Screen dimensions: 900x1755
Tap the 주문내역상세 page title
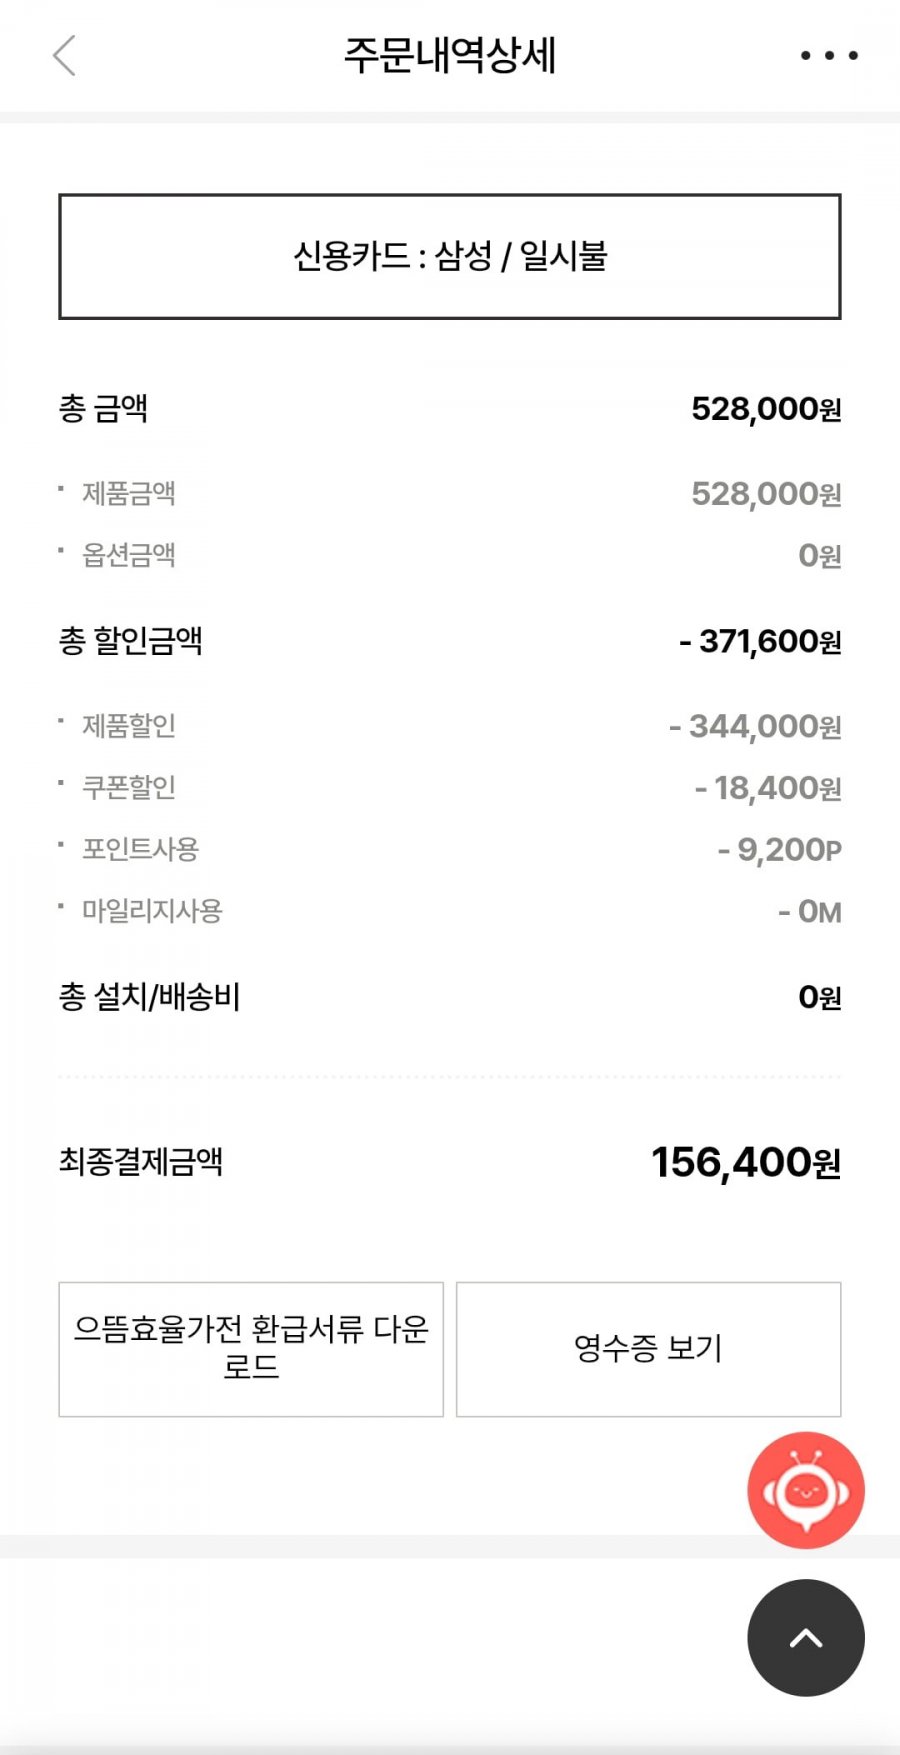[x=450, y=56]
